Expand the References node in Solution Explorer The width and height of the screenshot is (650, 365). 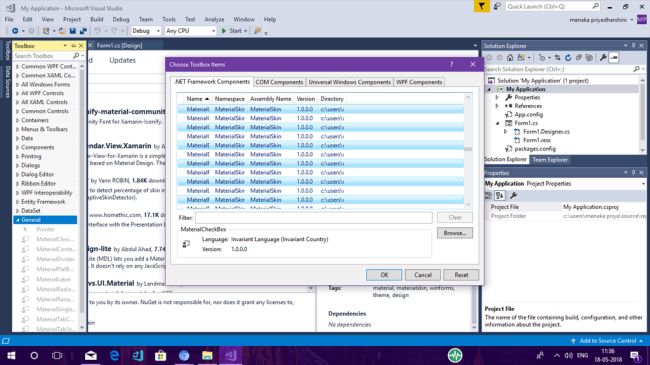click(497, 106)
